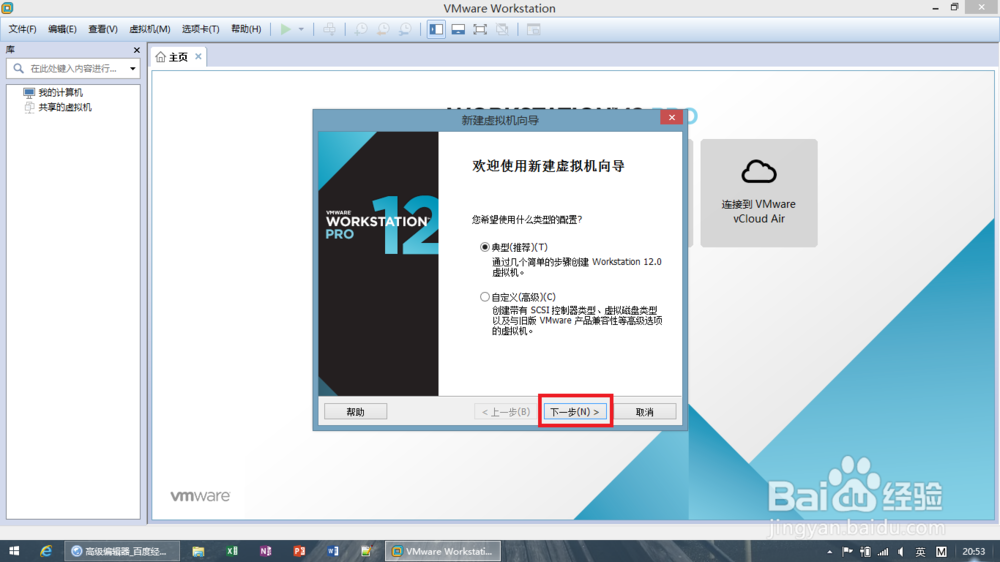
Task: Close the 库 library panel
Action: pyautogui.click(x=136, y=50)
